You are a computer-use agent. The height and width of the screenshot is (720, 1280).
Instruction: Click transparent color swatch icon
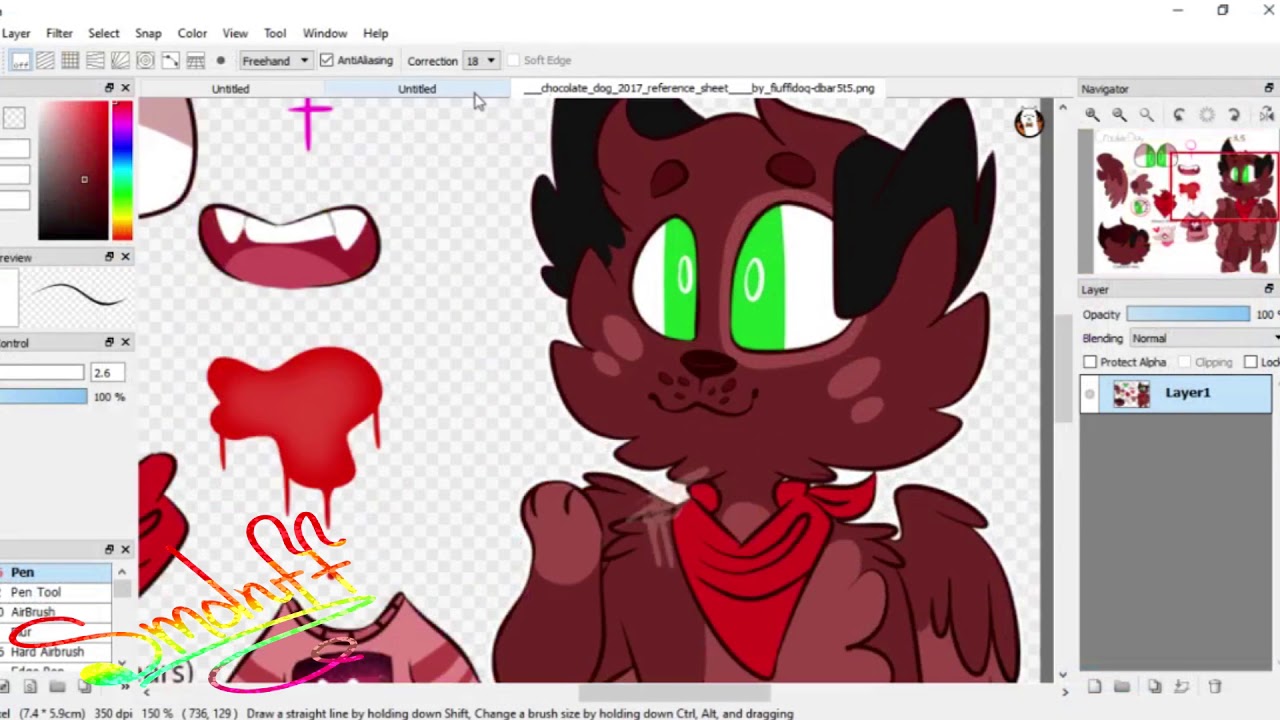[x=14, y=119]
